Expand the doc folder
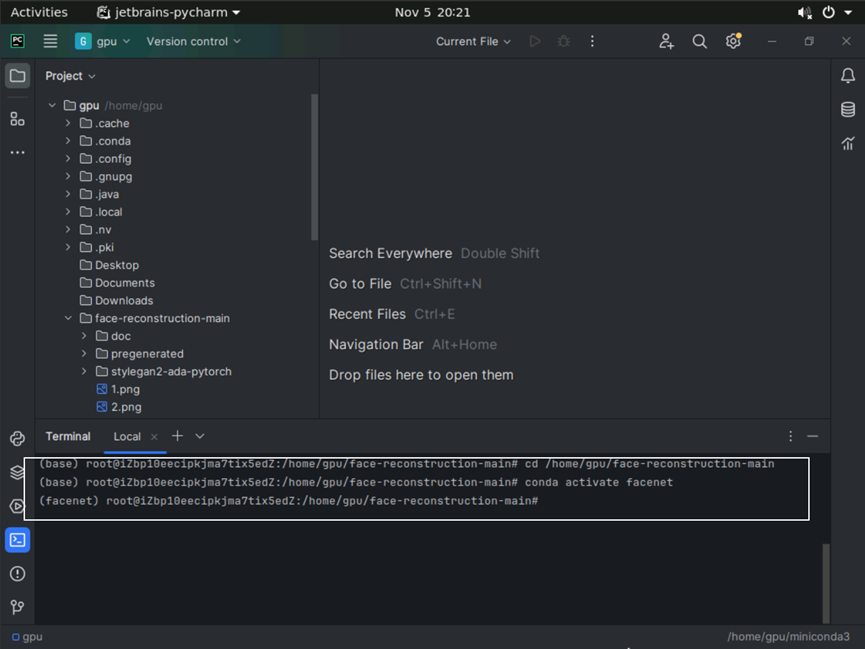Viewport: 865px width, 649px height. pos(84,336)
